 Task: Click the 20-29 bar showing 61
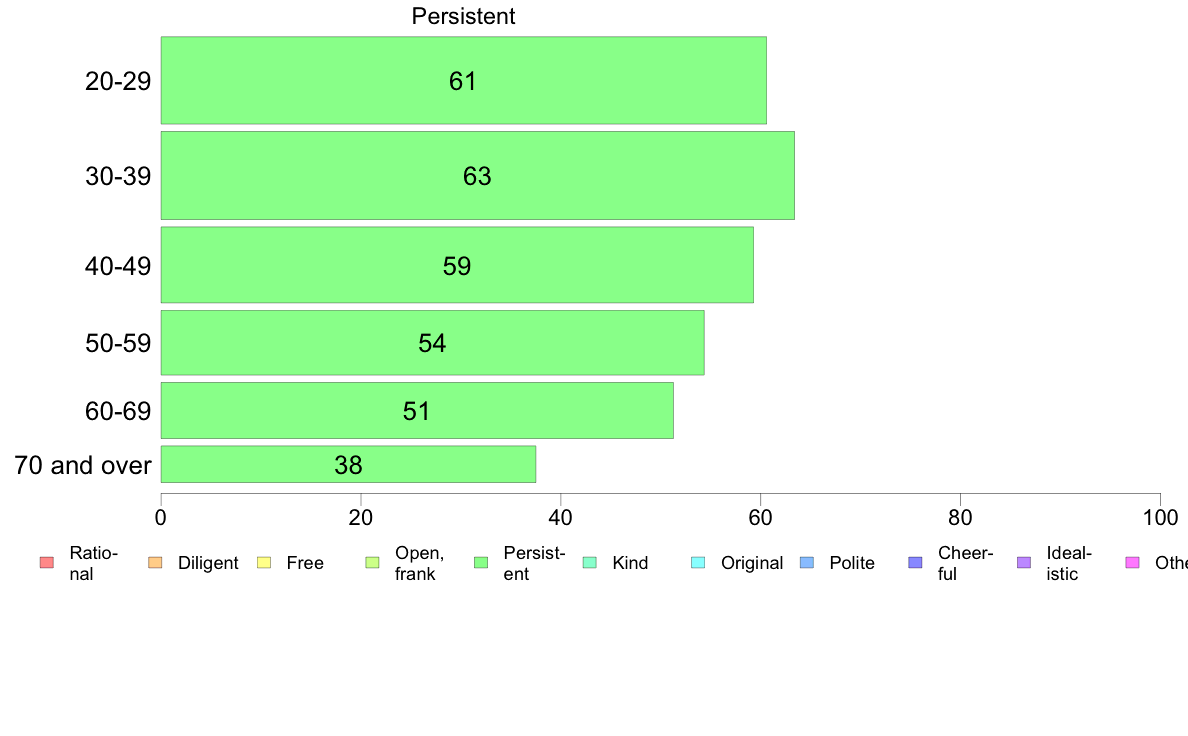tap(463, 81)
